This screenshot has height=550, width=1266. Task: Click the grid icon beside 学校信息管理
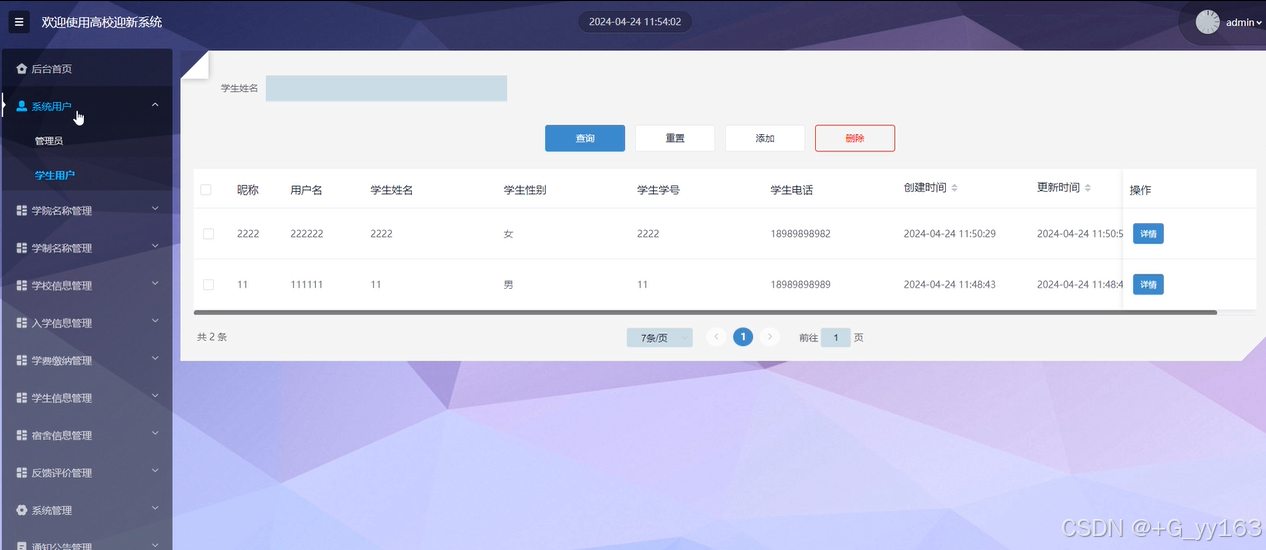coord(22,286)
